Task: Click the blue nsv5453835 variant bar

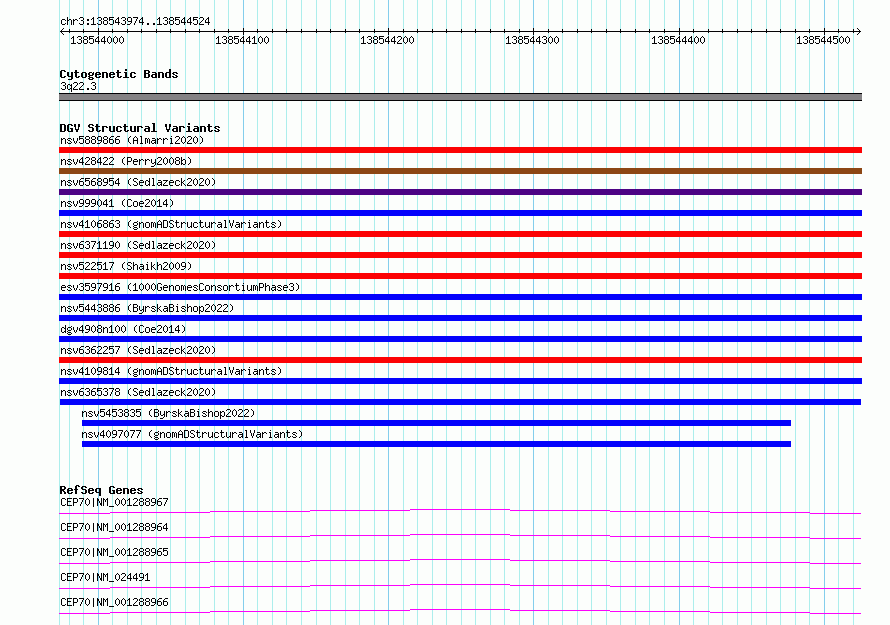Action: (436, 423)
